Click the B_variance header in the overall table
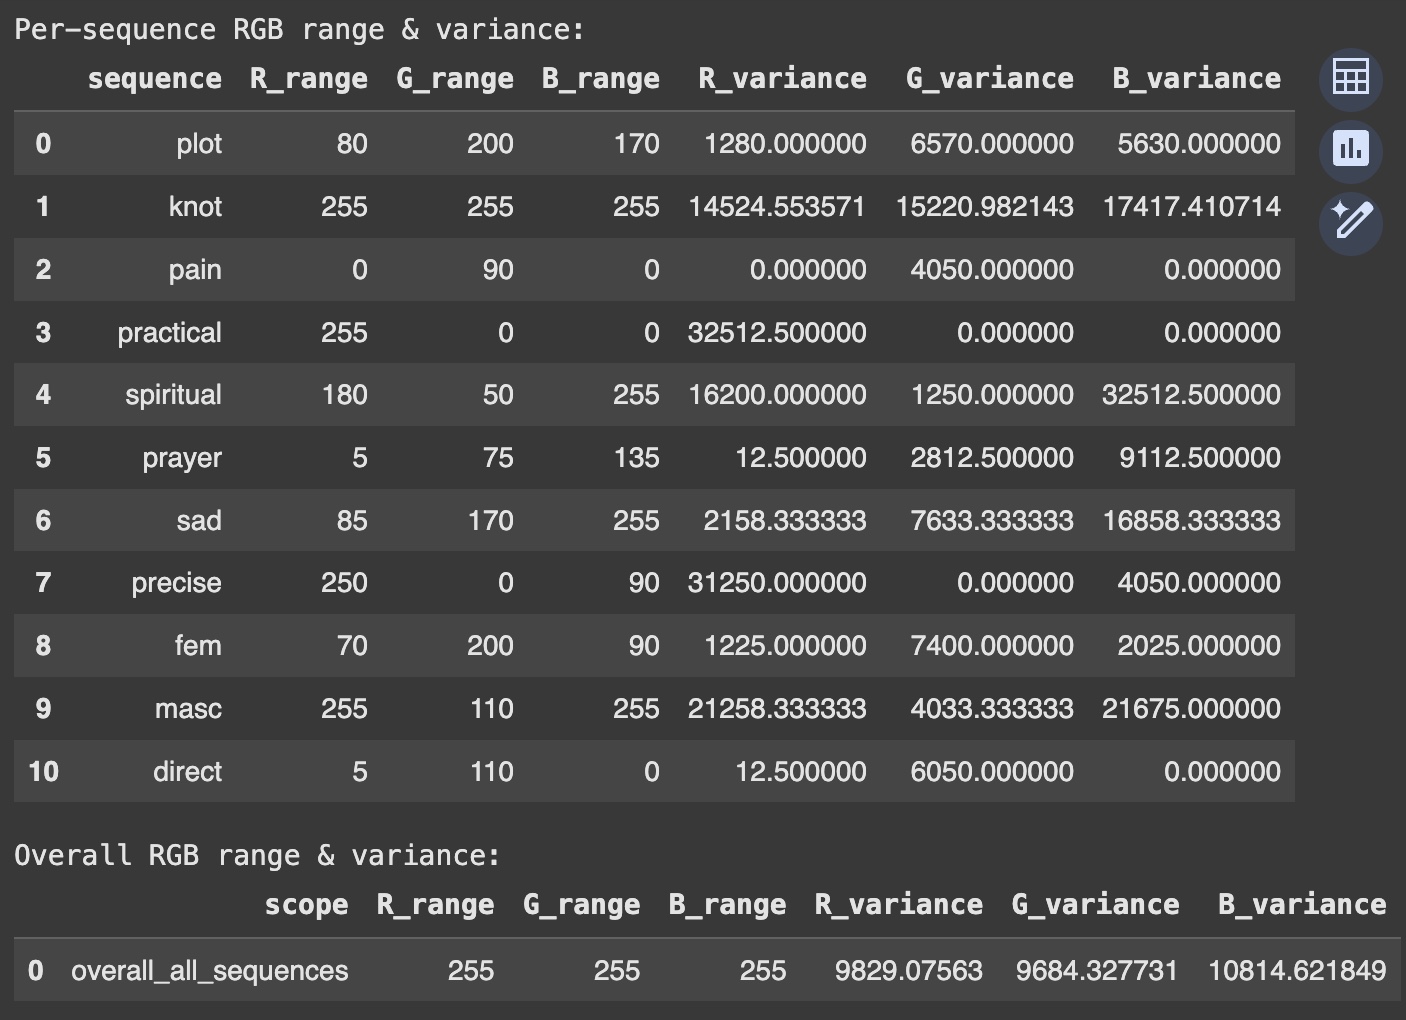This screenshot has width=1406, height=1020. point(1302,904)
